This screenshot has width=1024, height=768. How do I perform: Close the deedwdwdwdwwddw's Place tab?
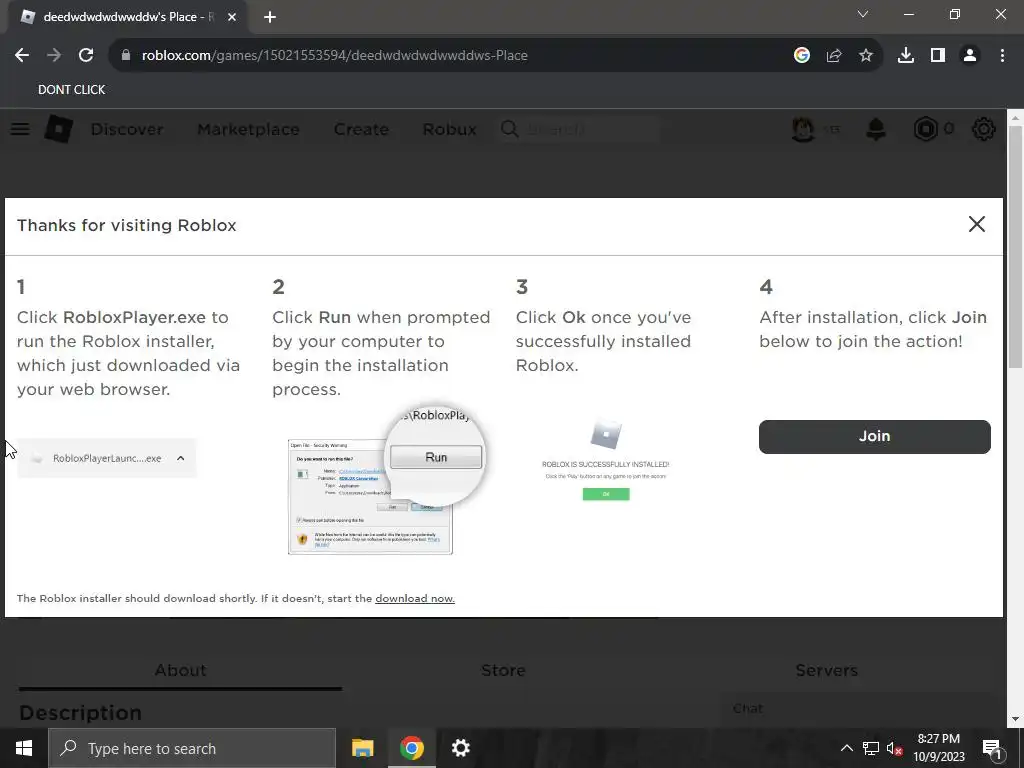[232, 18]
